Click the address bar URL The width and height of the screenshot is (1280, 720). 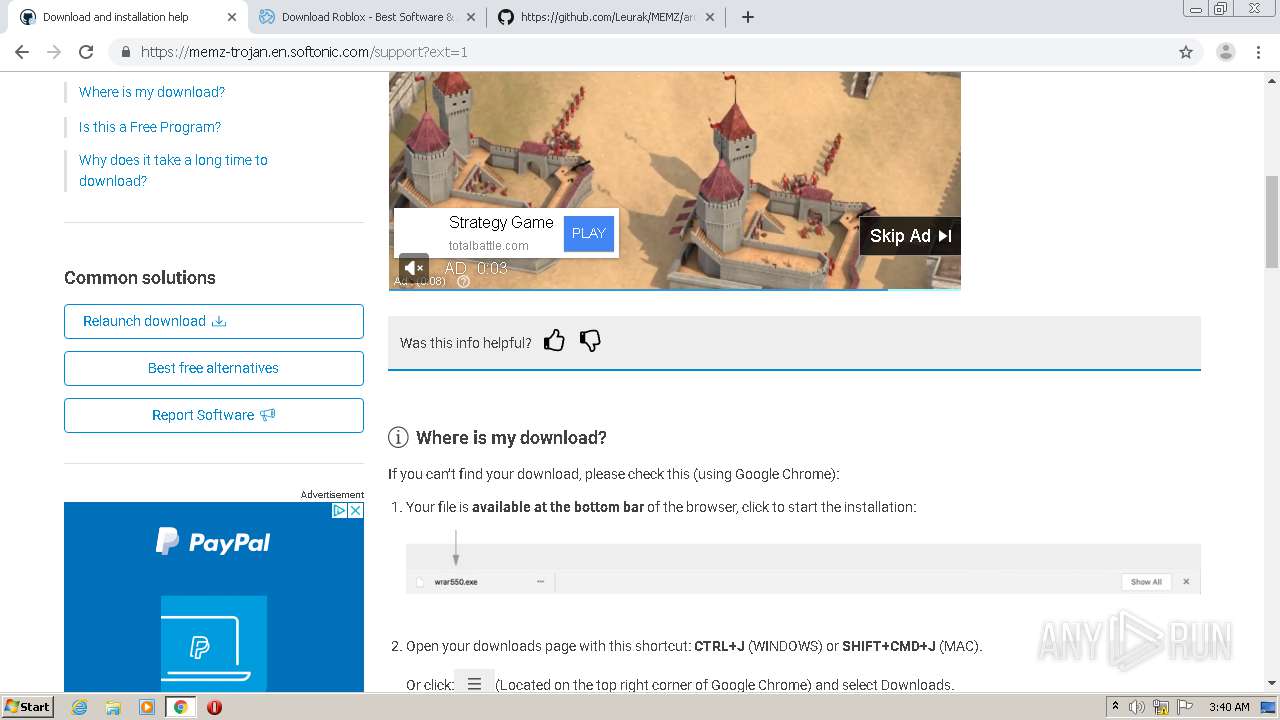304,52
